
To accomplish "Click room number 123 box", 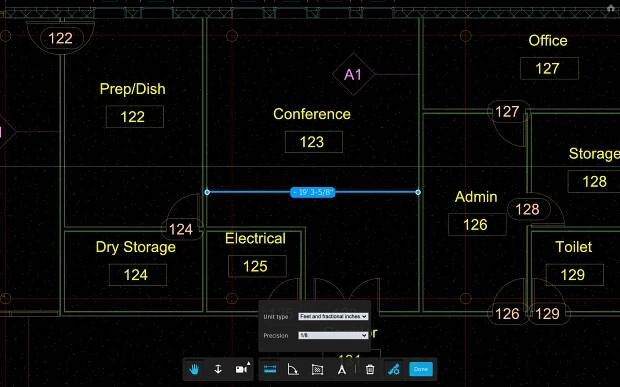I will tap(314, 142).
